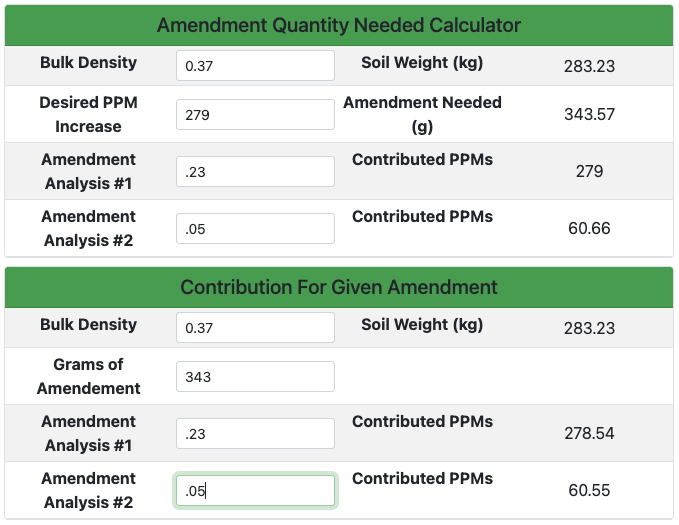Screen dimensions: 679x525
Task: Click the Contribution For Given Amendment header
Action: pyautogui.click(x=339, y=287)
